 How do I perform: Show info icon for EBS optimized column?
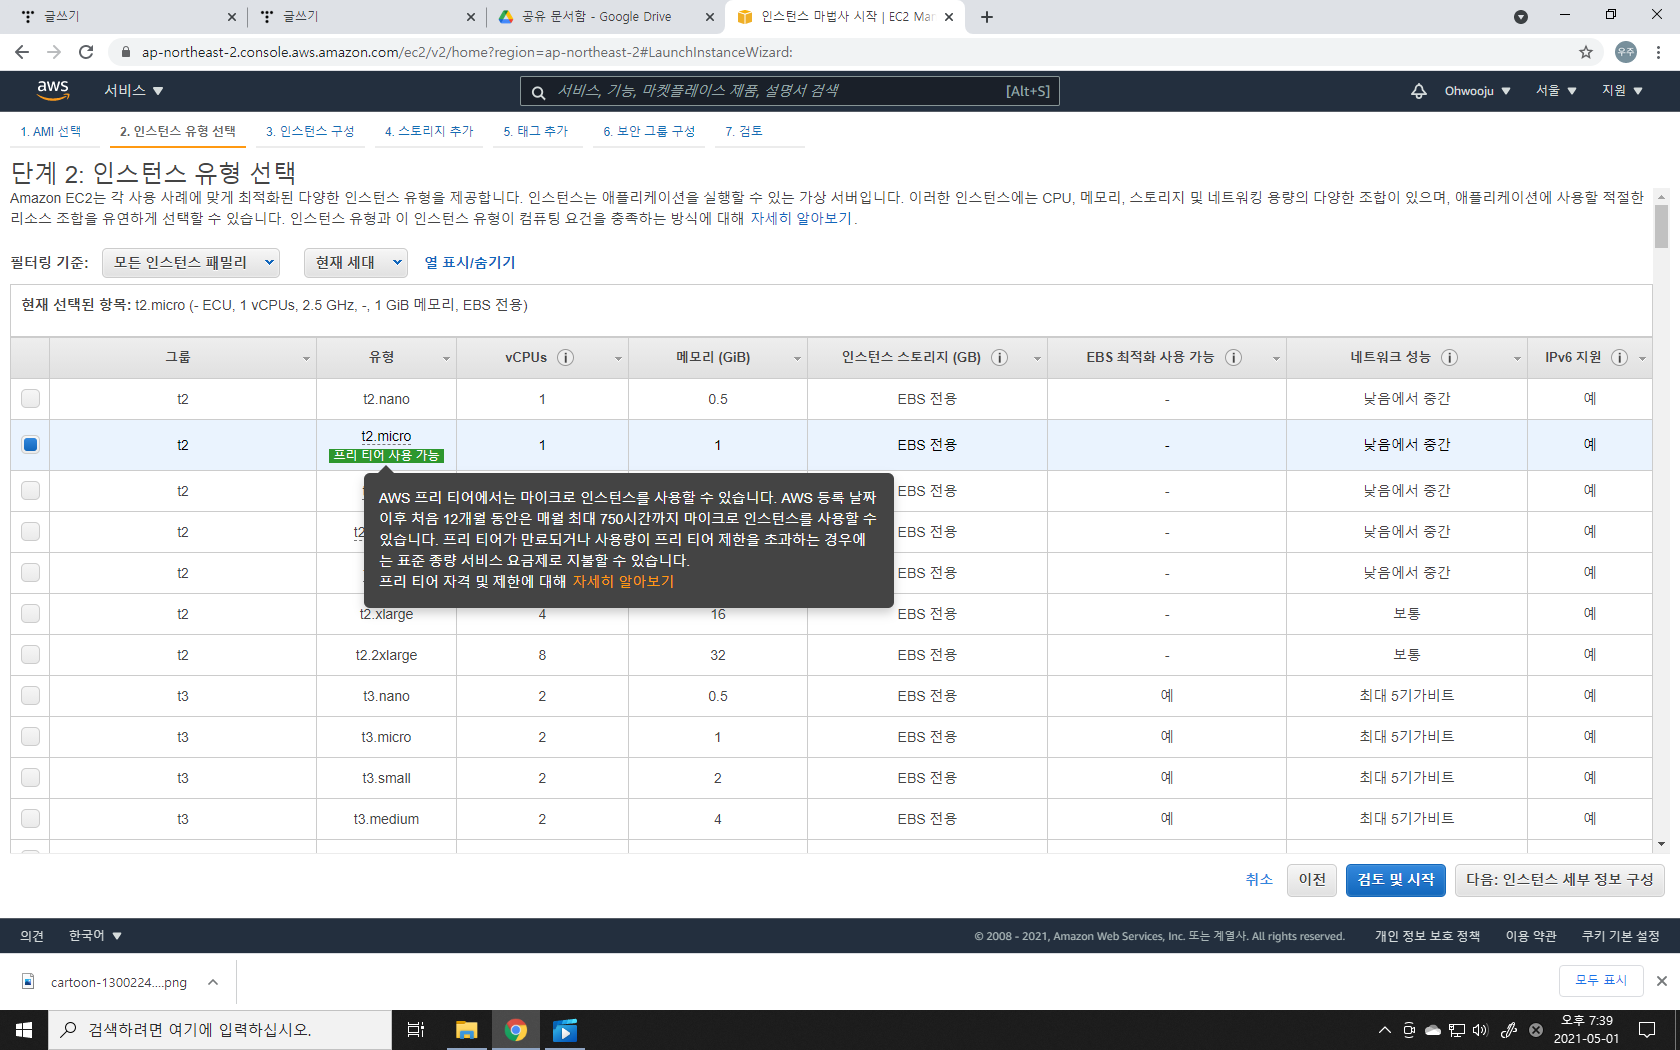coord(1233,358)
